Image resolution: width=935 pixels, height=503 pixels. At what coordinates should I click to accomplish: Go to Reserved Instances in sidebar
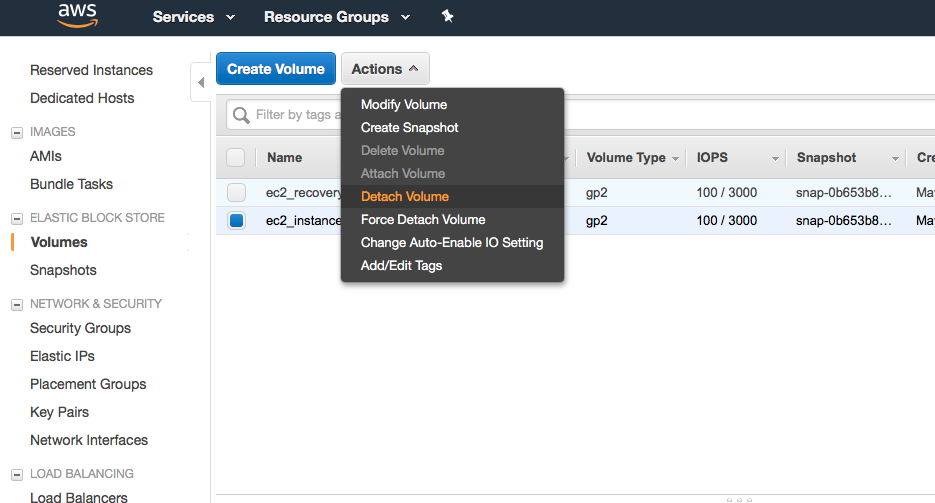coord(91,70)
